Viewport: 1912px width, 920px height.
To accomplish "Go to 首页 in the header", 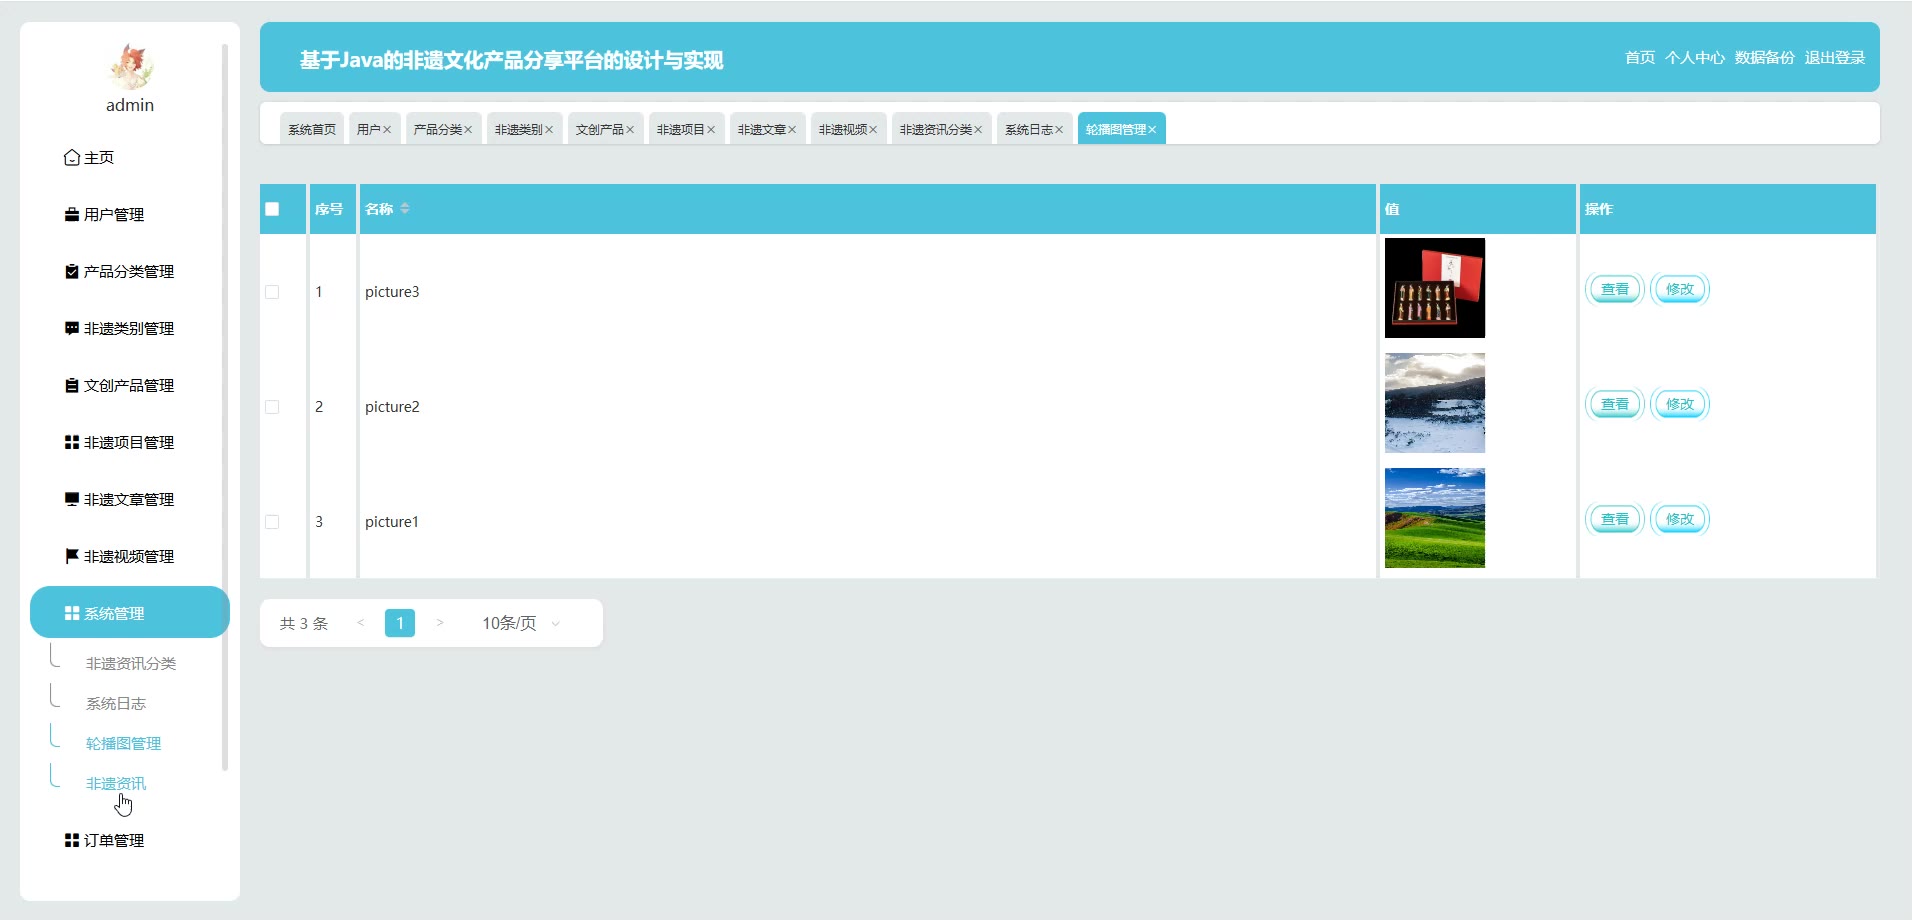I will click(1640, 58).
